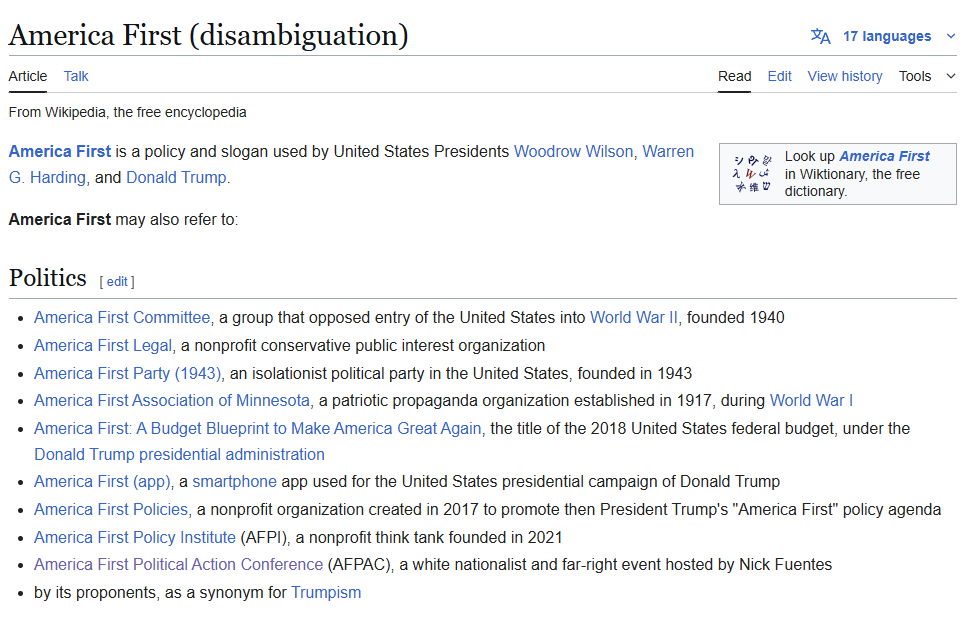Click text 'a nonprofit conservative public interest organization'
This screenshot has width=968, height=618.
[363, 346]
